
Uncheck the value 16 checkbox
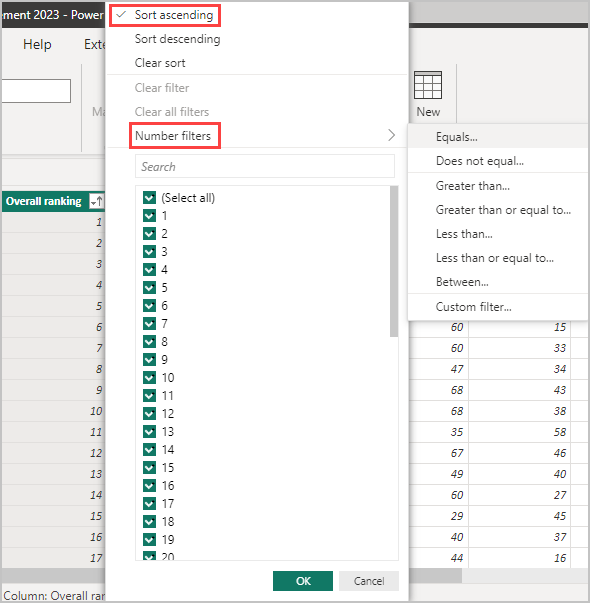pos(149,486)
